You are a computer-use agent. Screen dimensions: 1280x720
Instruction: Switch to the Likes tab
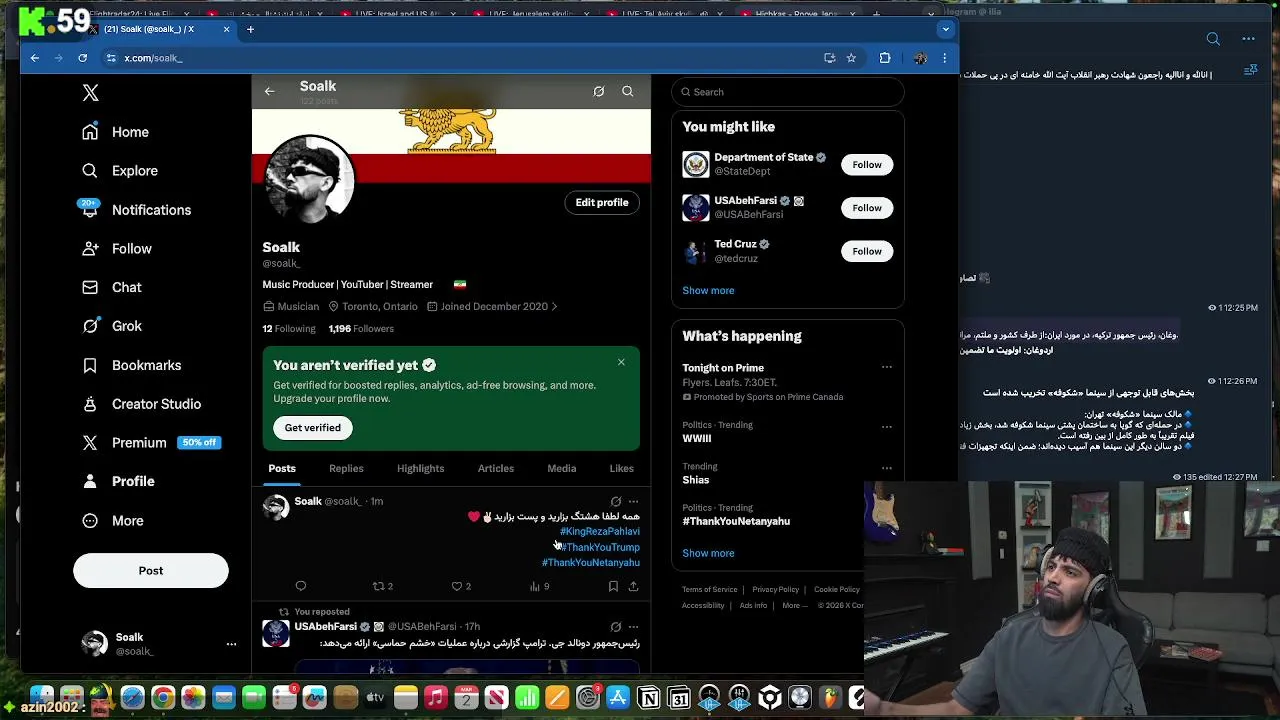point(621,468)
